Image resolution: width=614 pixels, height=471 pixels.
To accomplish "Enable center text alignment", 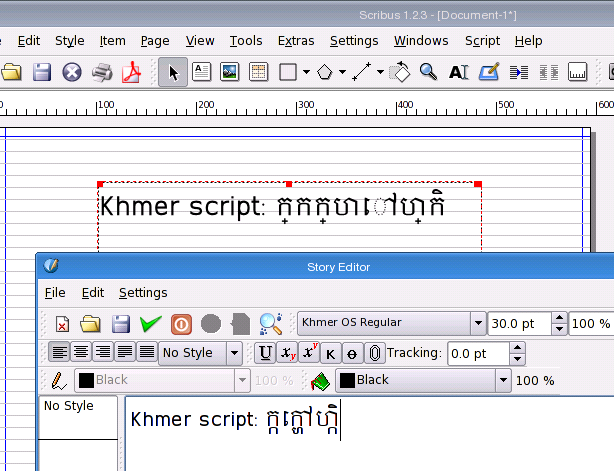I will click(x=81, y=353).
